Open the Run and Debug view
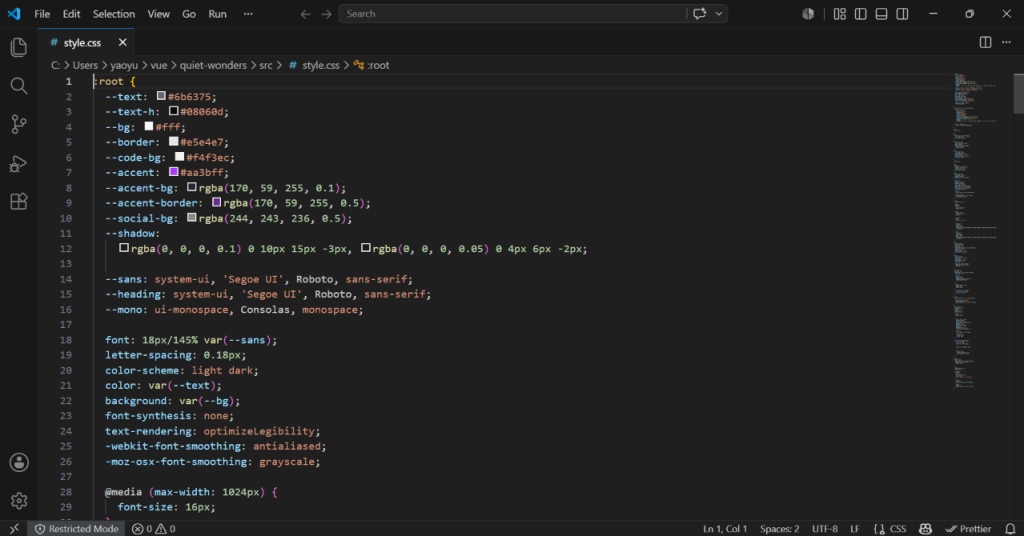 point(19,163)
